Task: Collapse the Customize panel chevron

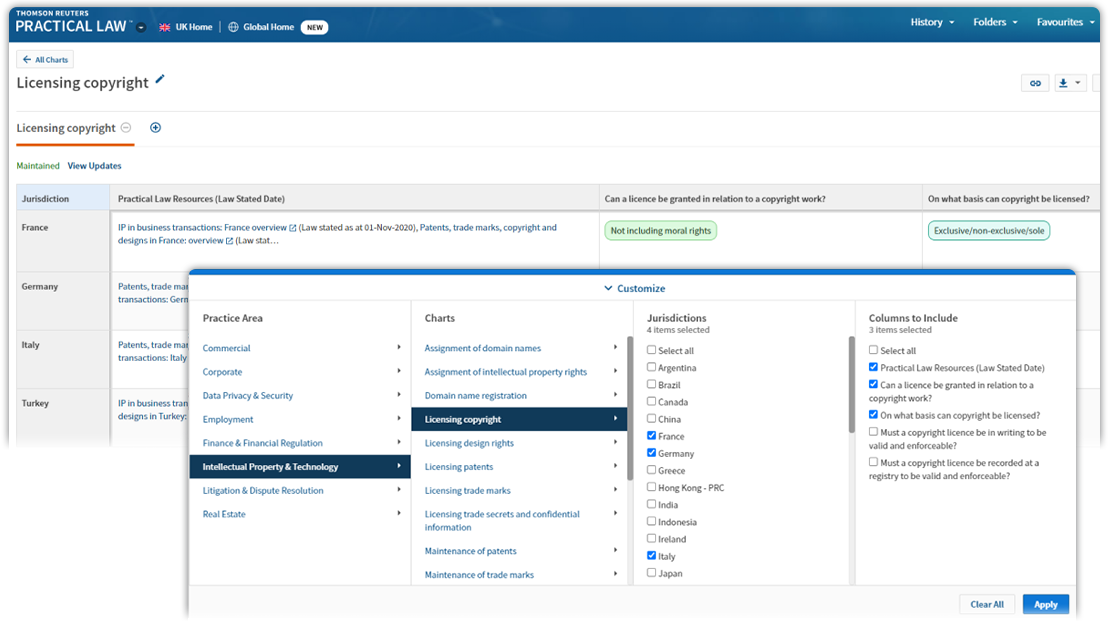Action: pos(608,288)
